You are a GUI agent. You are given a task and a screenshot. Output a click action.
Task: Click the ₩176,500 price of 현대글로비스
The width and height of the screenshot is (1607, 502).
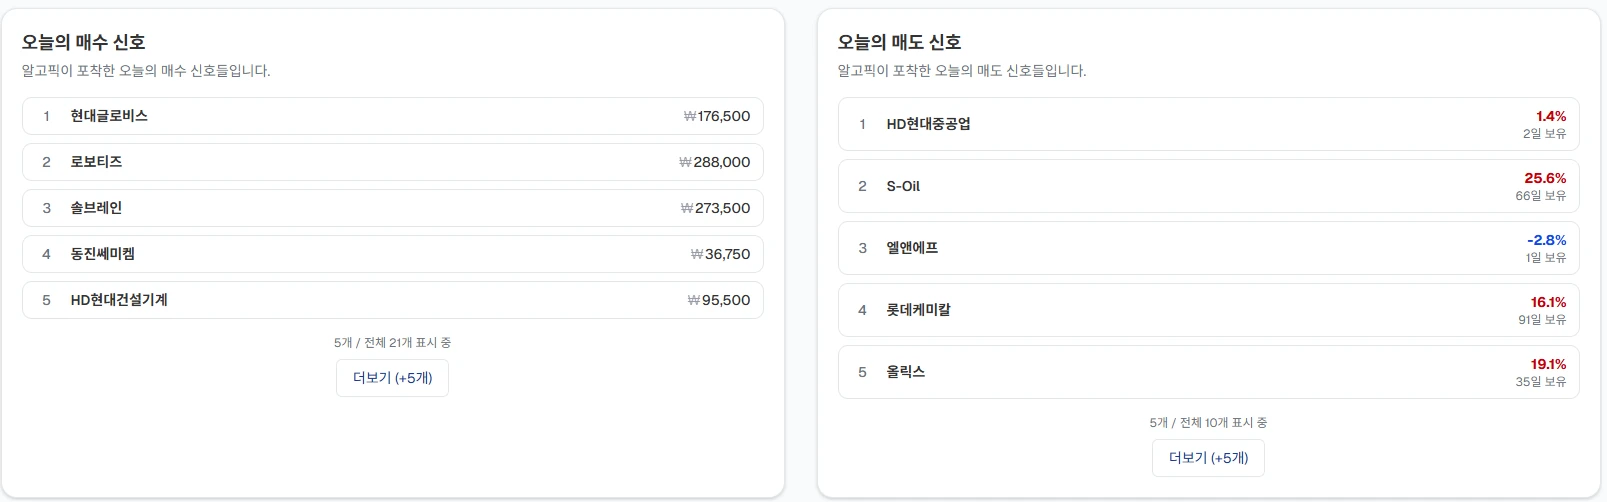coord(716,116)
